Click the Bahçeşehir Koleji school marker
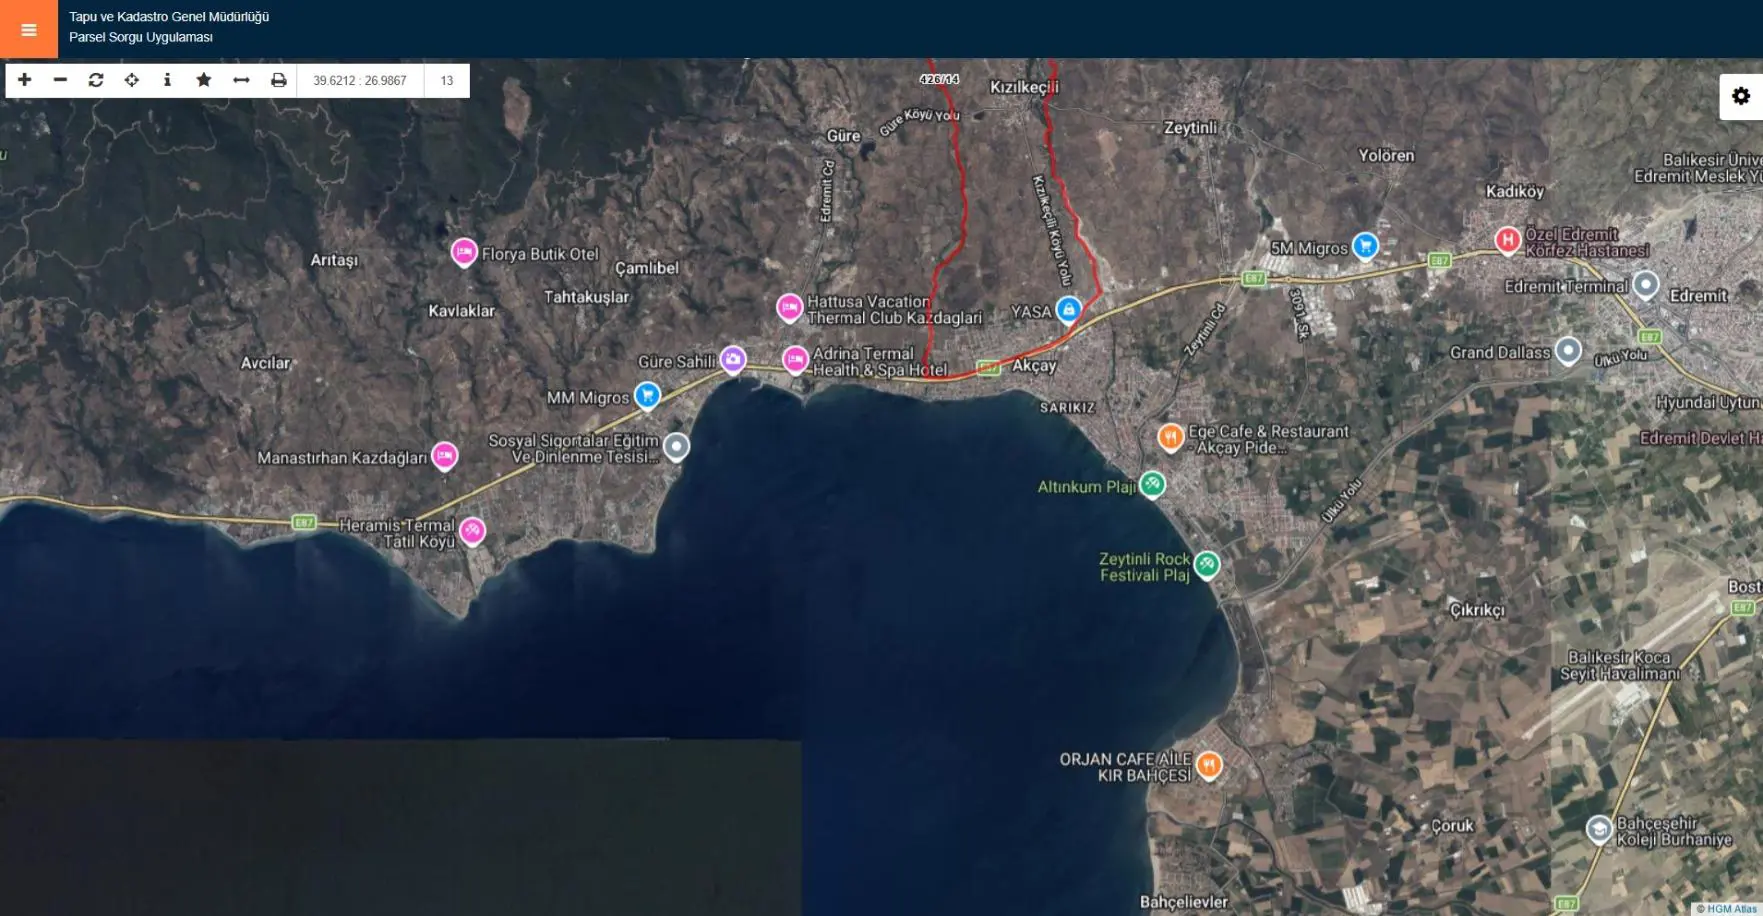1763x916 pixels. coord(1599,829)
